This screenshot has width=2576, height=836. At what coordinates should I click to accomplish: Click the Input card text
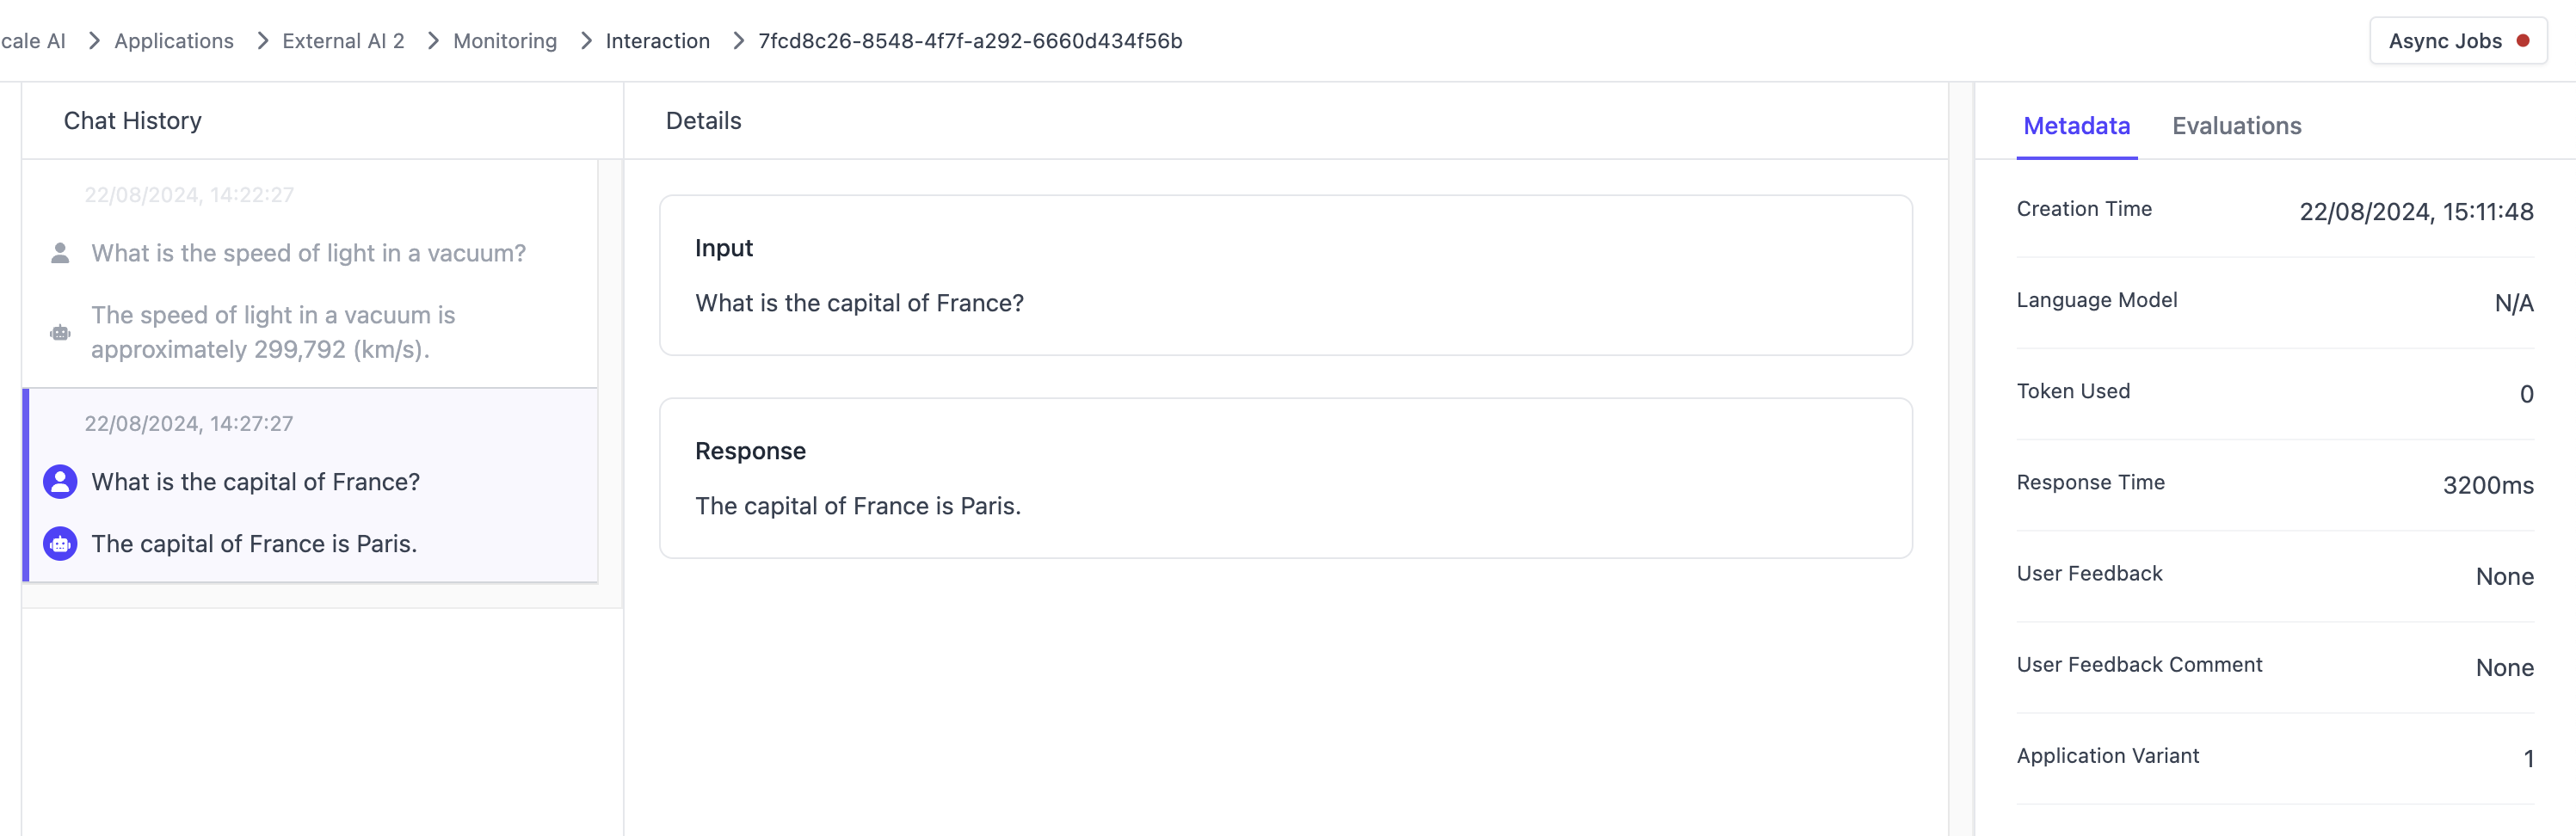tap(859, 303)
